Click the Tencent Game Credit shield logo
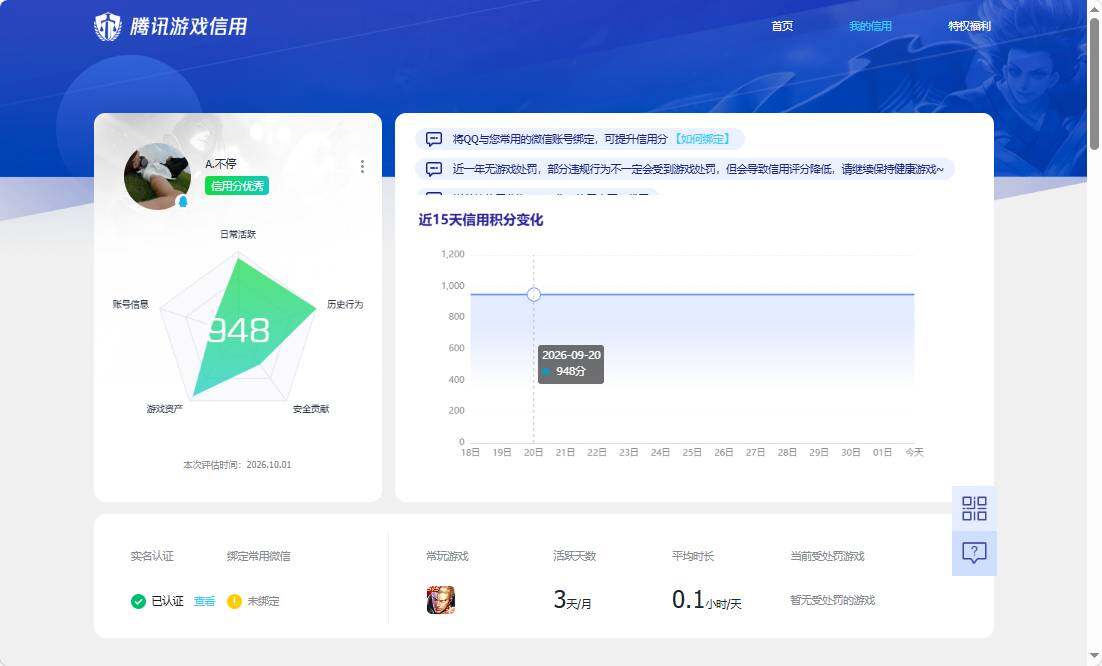Image resolution: width=1102 pixels, height=666 pixels. [x=108, y=27]
